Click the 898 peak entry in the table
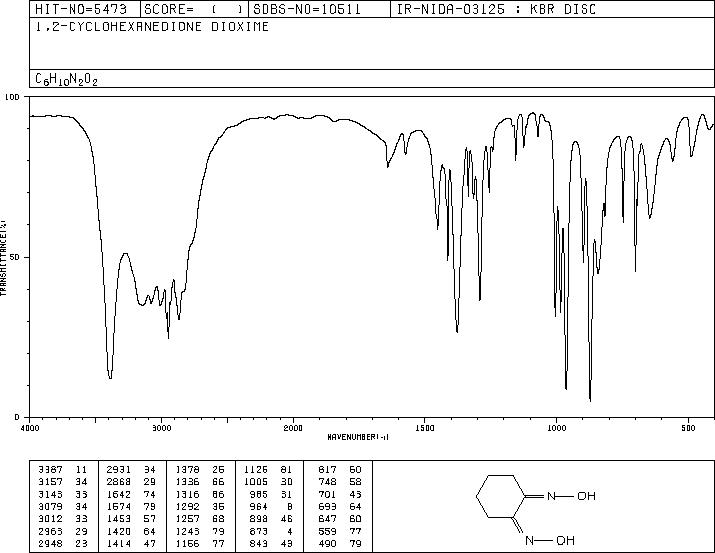This screenshot has height=553, width=715. point(271,519)
